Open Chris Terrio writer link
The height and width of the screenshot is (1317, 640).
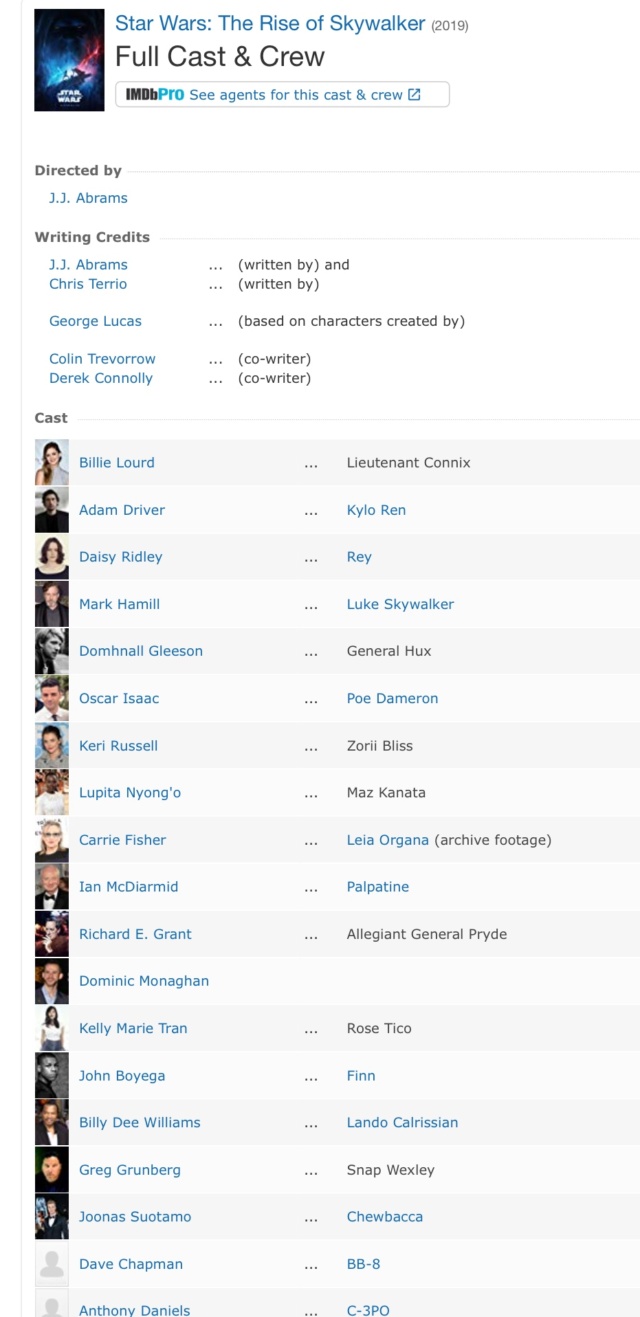click(88, 284)
